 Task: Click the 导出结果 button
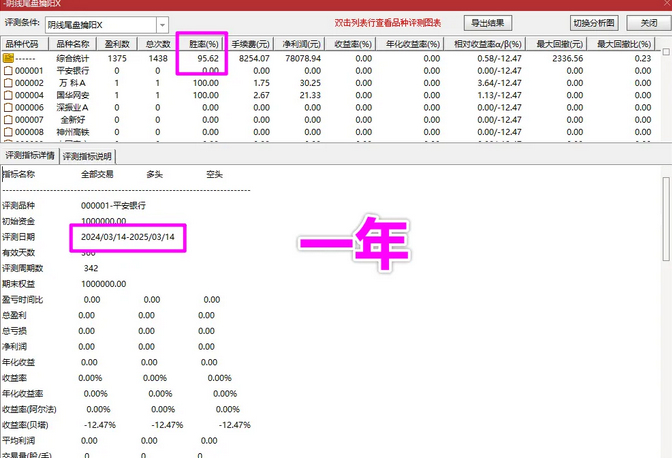pyautogui.click(x=488, y=23)
